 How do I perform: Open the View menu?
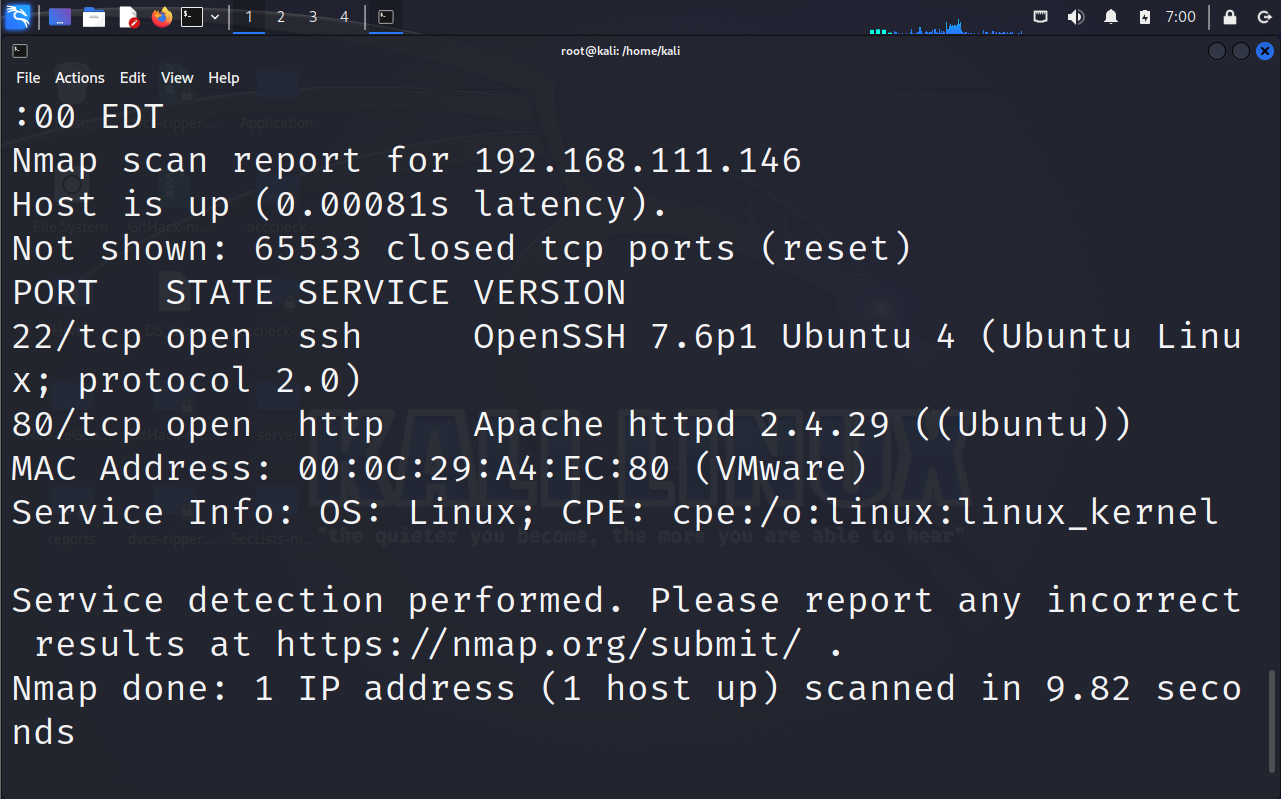(x=177, y=78)
